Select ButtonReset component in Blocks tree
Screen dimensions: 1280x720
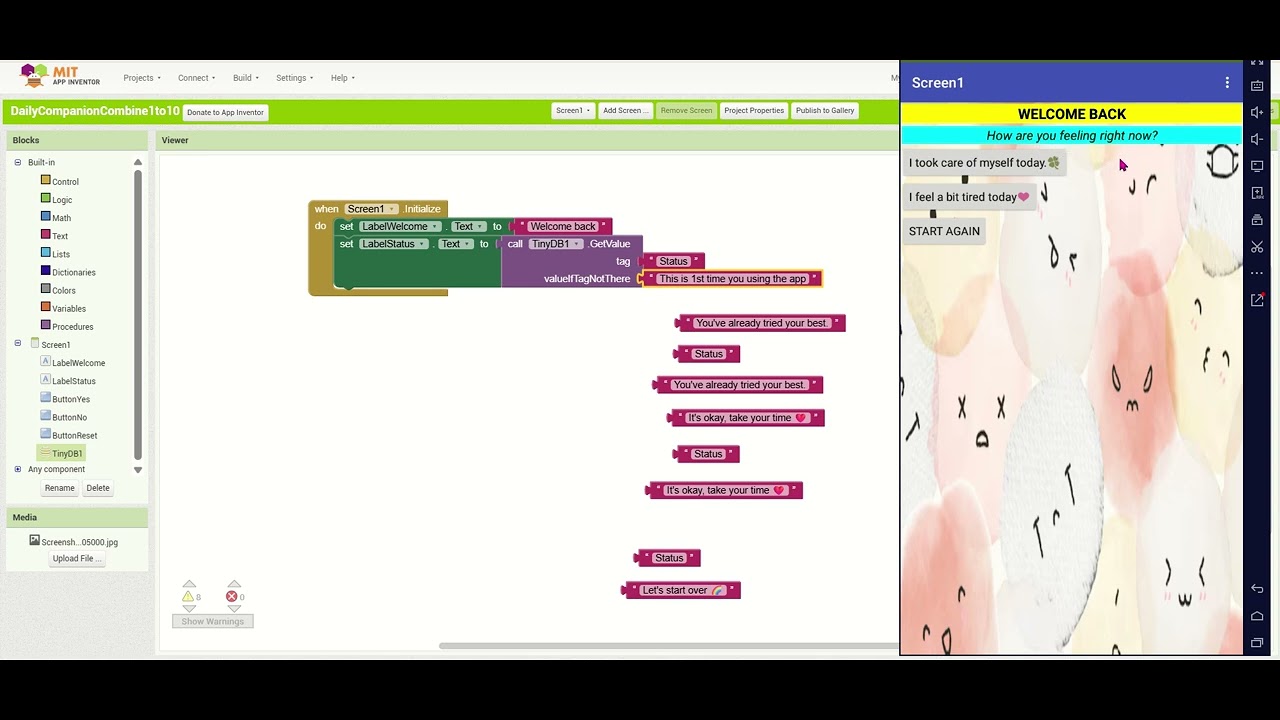click(x=68, y=435)
